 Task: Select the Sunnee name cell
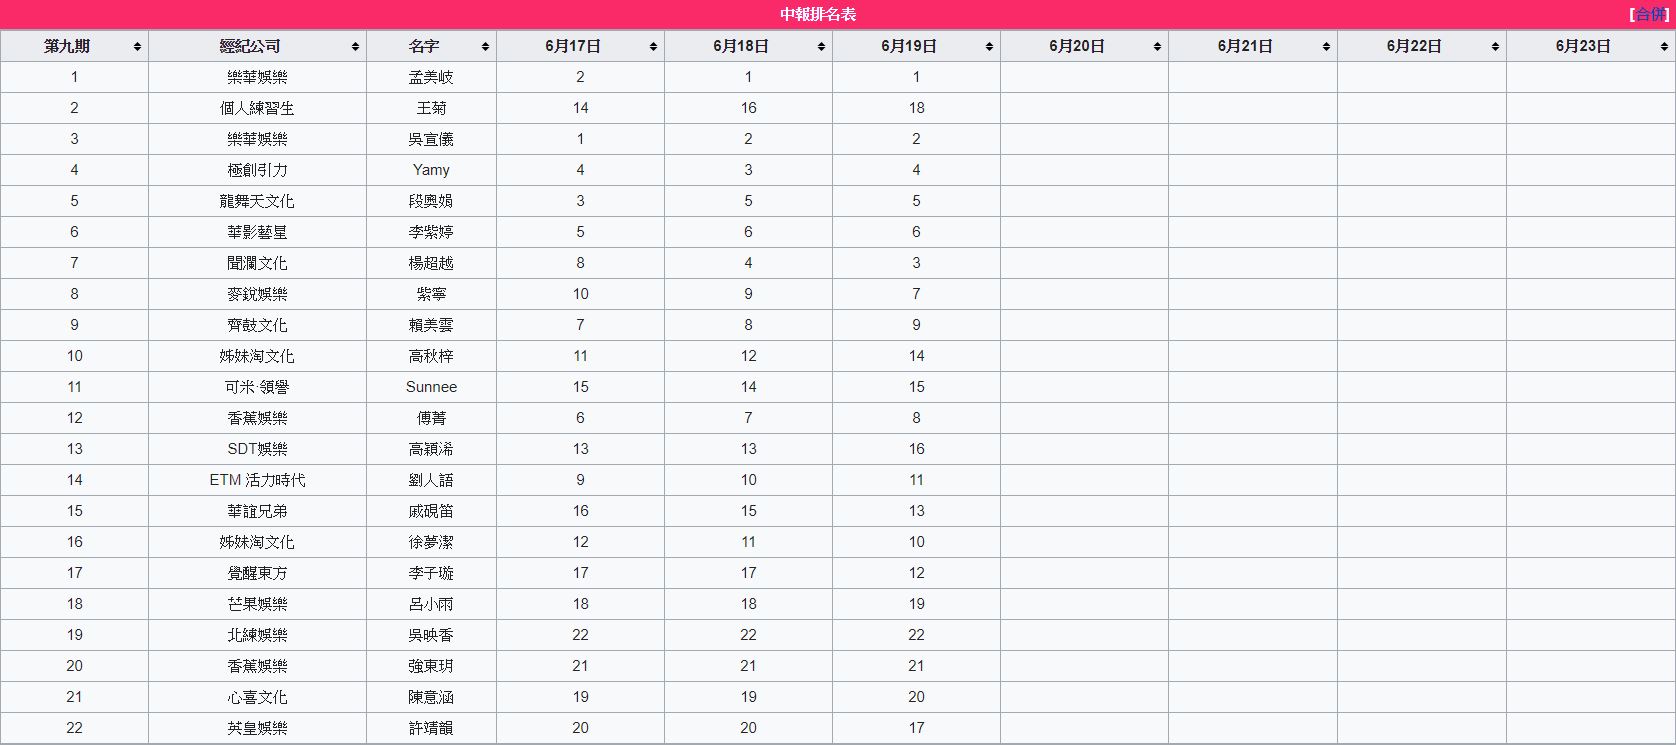pos(431,387)
